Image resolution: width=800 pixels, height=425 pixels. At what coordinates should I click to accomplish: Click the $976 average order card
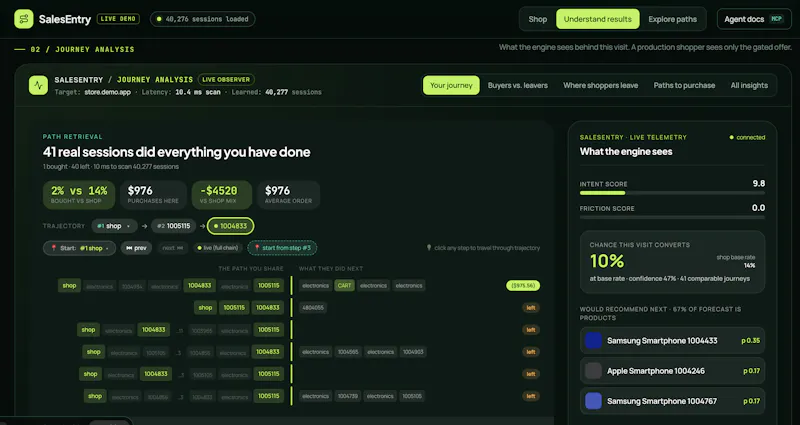pyautogui.click(x=288, y=194)
